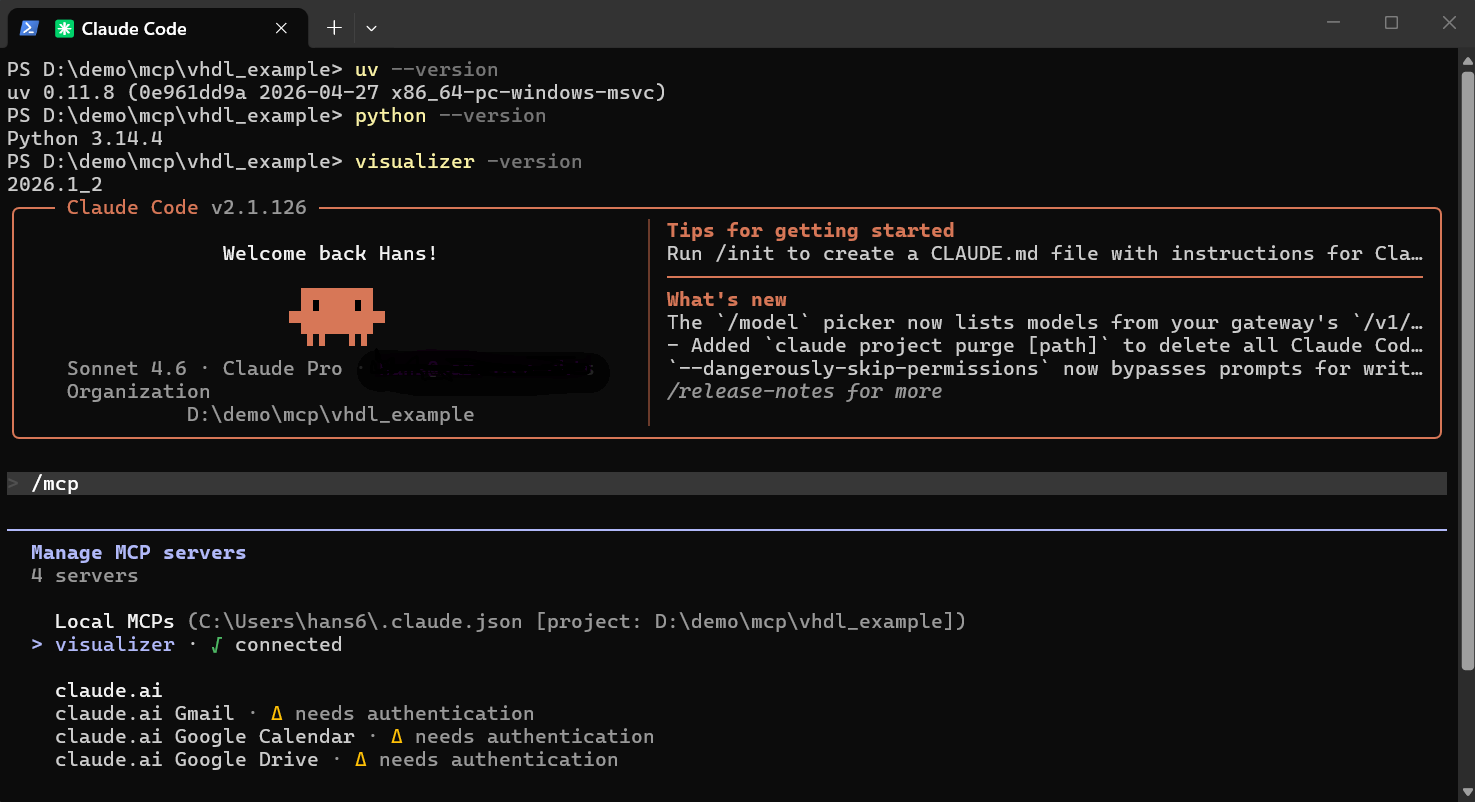Image resolution: width=1475 pixels, height=802 pixels.
Task: Click the '2026.1_2' version output
Action: click(54, 184)
